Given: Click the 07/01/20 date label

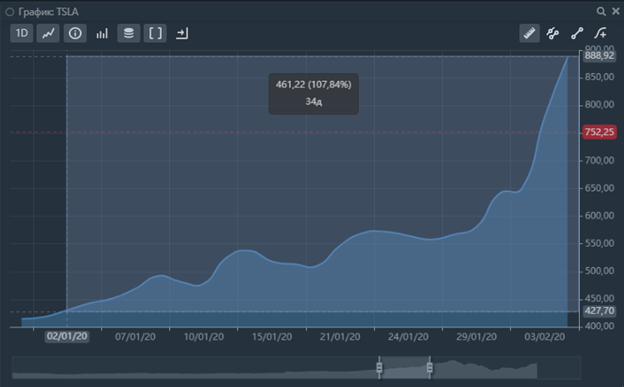Looking at the screenshot, I should coord(135,337).
